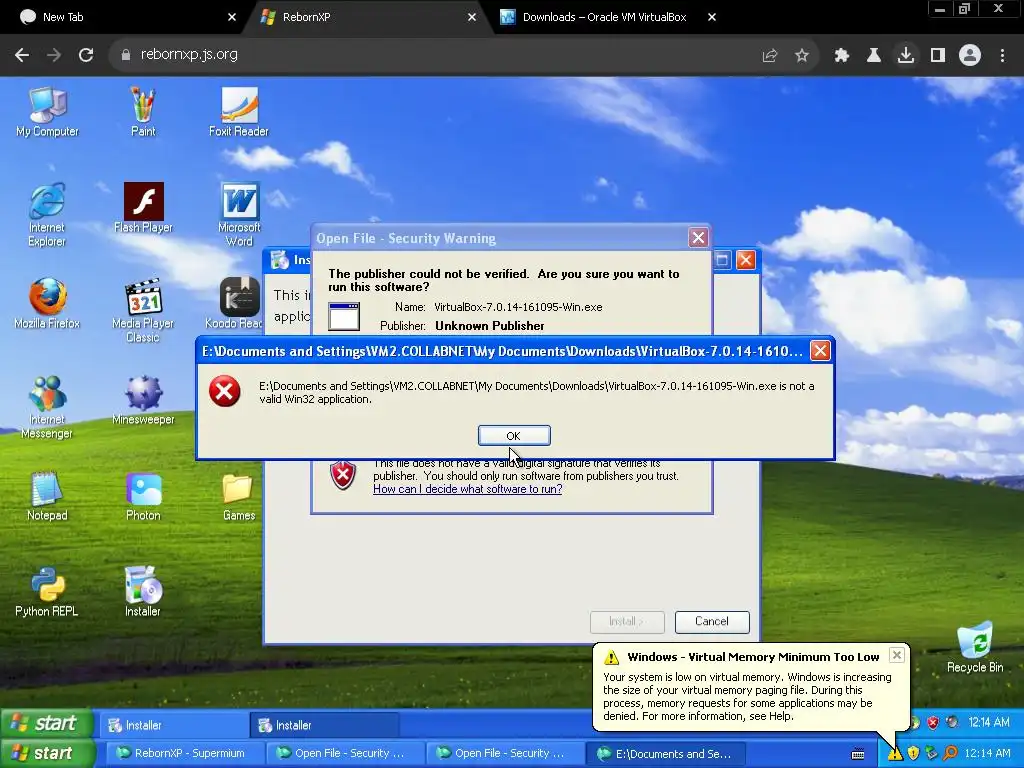1024x768 pixels.
Task: Open browser downloads icon
Action: pyautogui.click(x=906, y=56)
